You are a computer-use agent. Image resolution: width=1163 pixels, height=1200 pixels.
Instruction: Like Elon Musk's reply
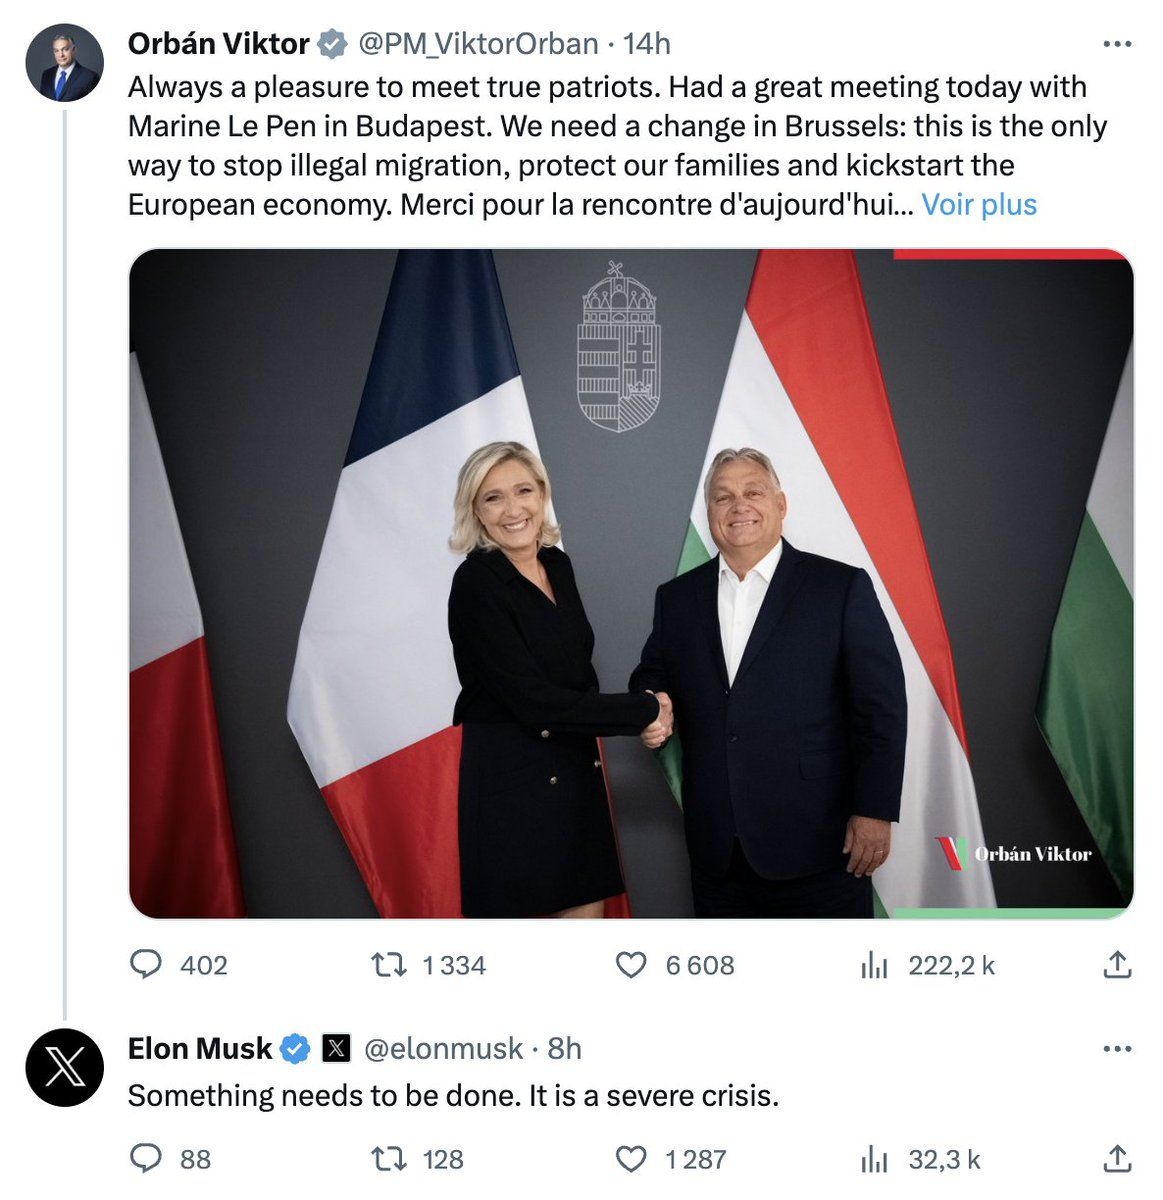630,1159
